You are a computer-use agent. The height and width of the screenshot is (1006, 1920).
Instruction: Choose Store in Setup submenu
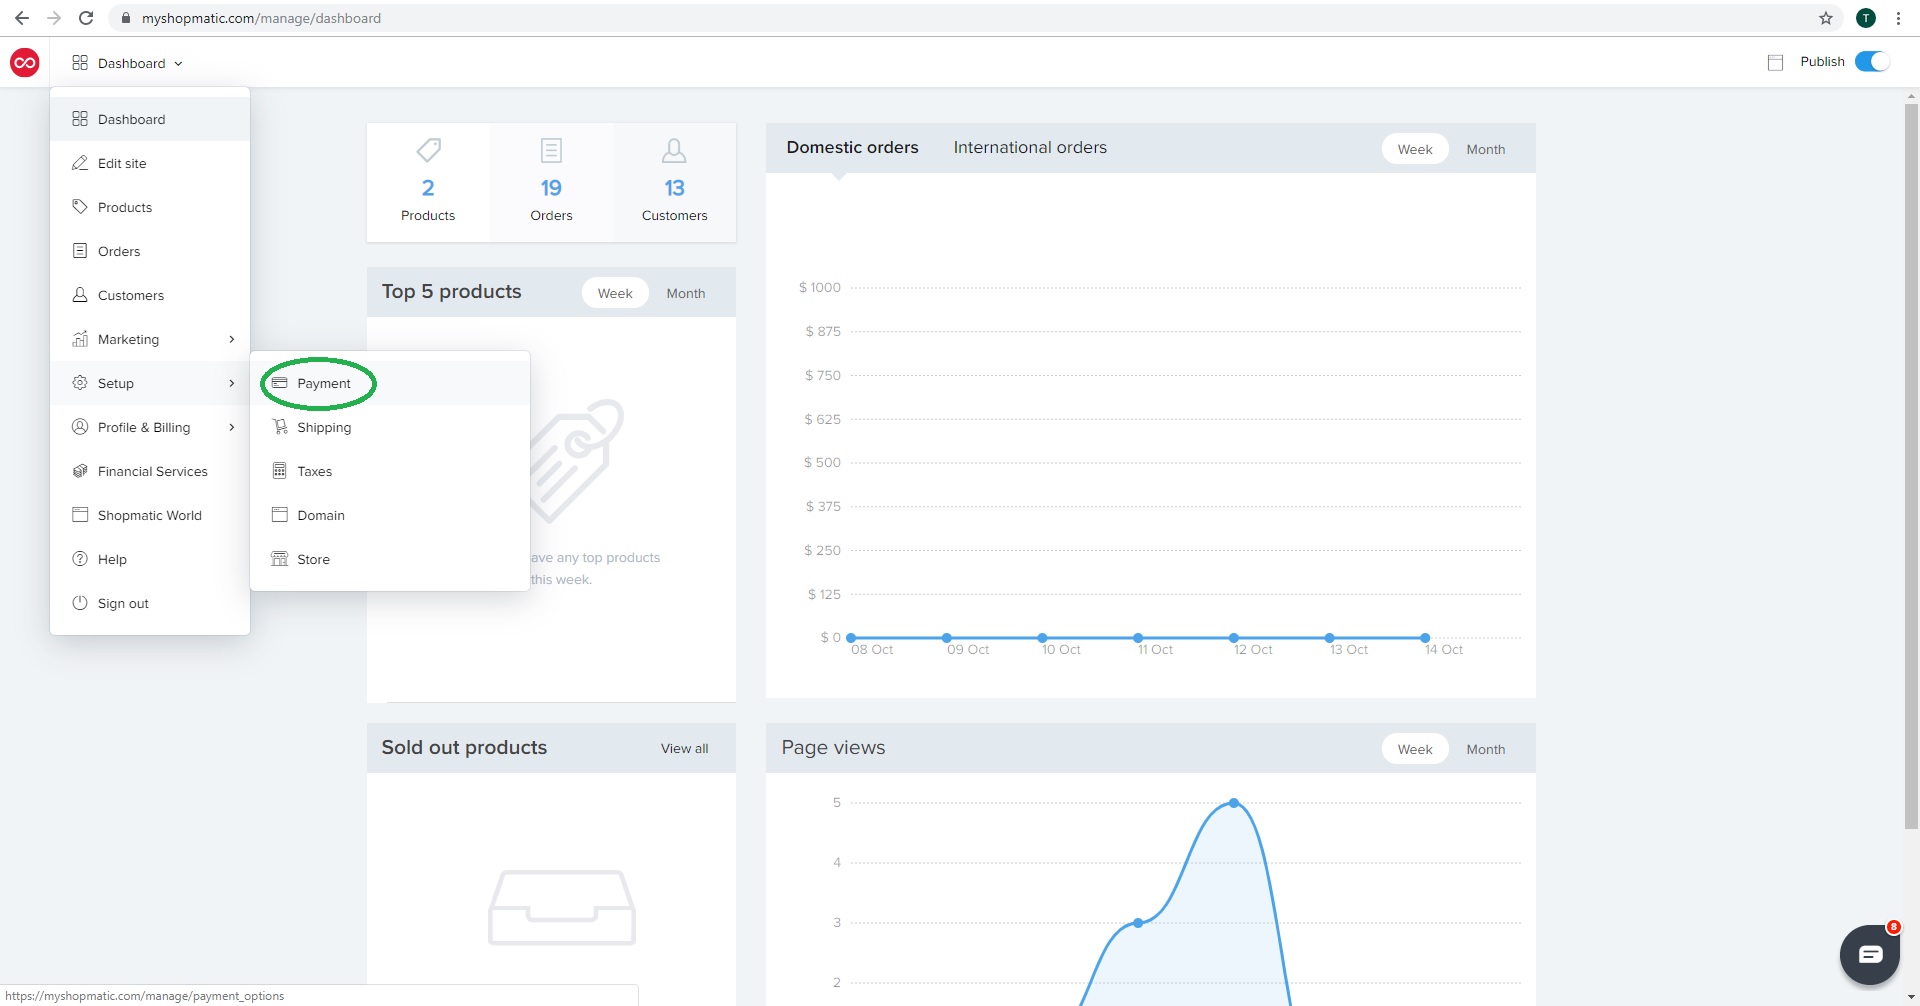click(390, 559)
